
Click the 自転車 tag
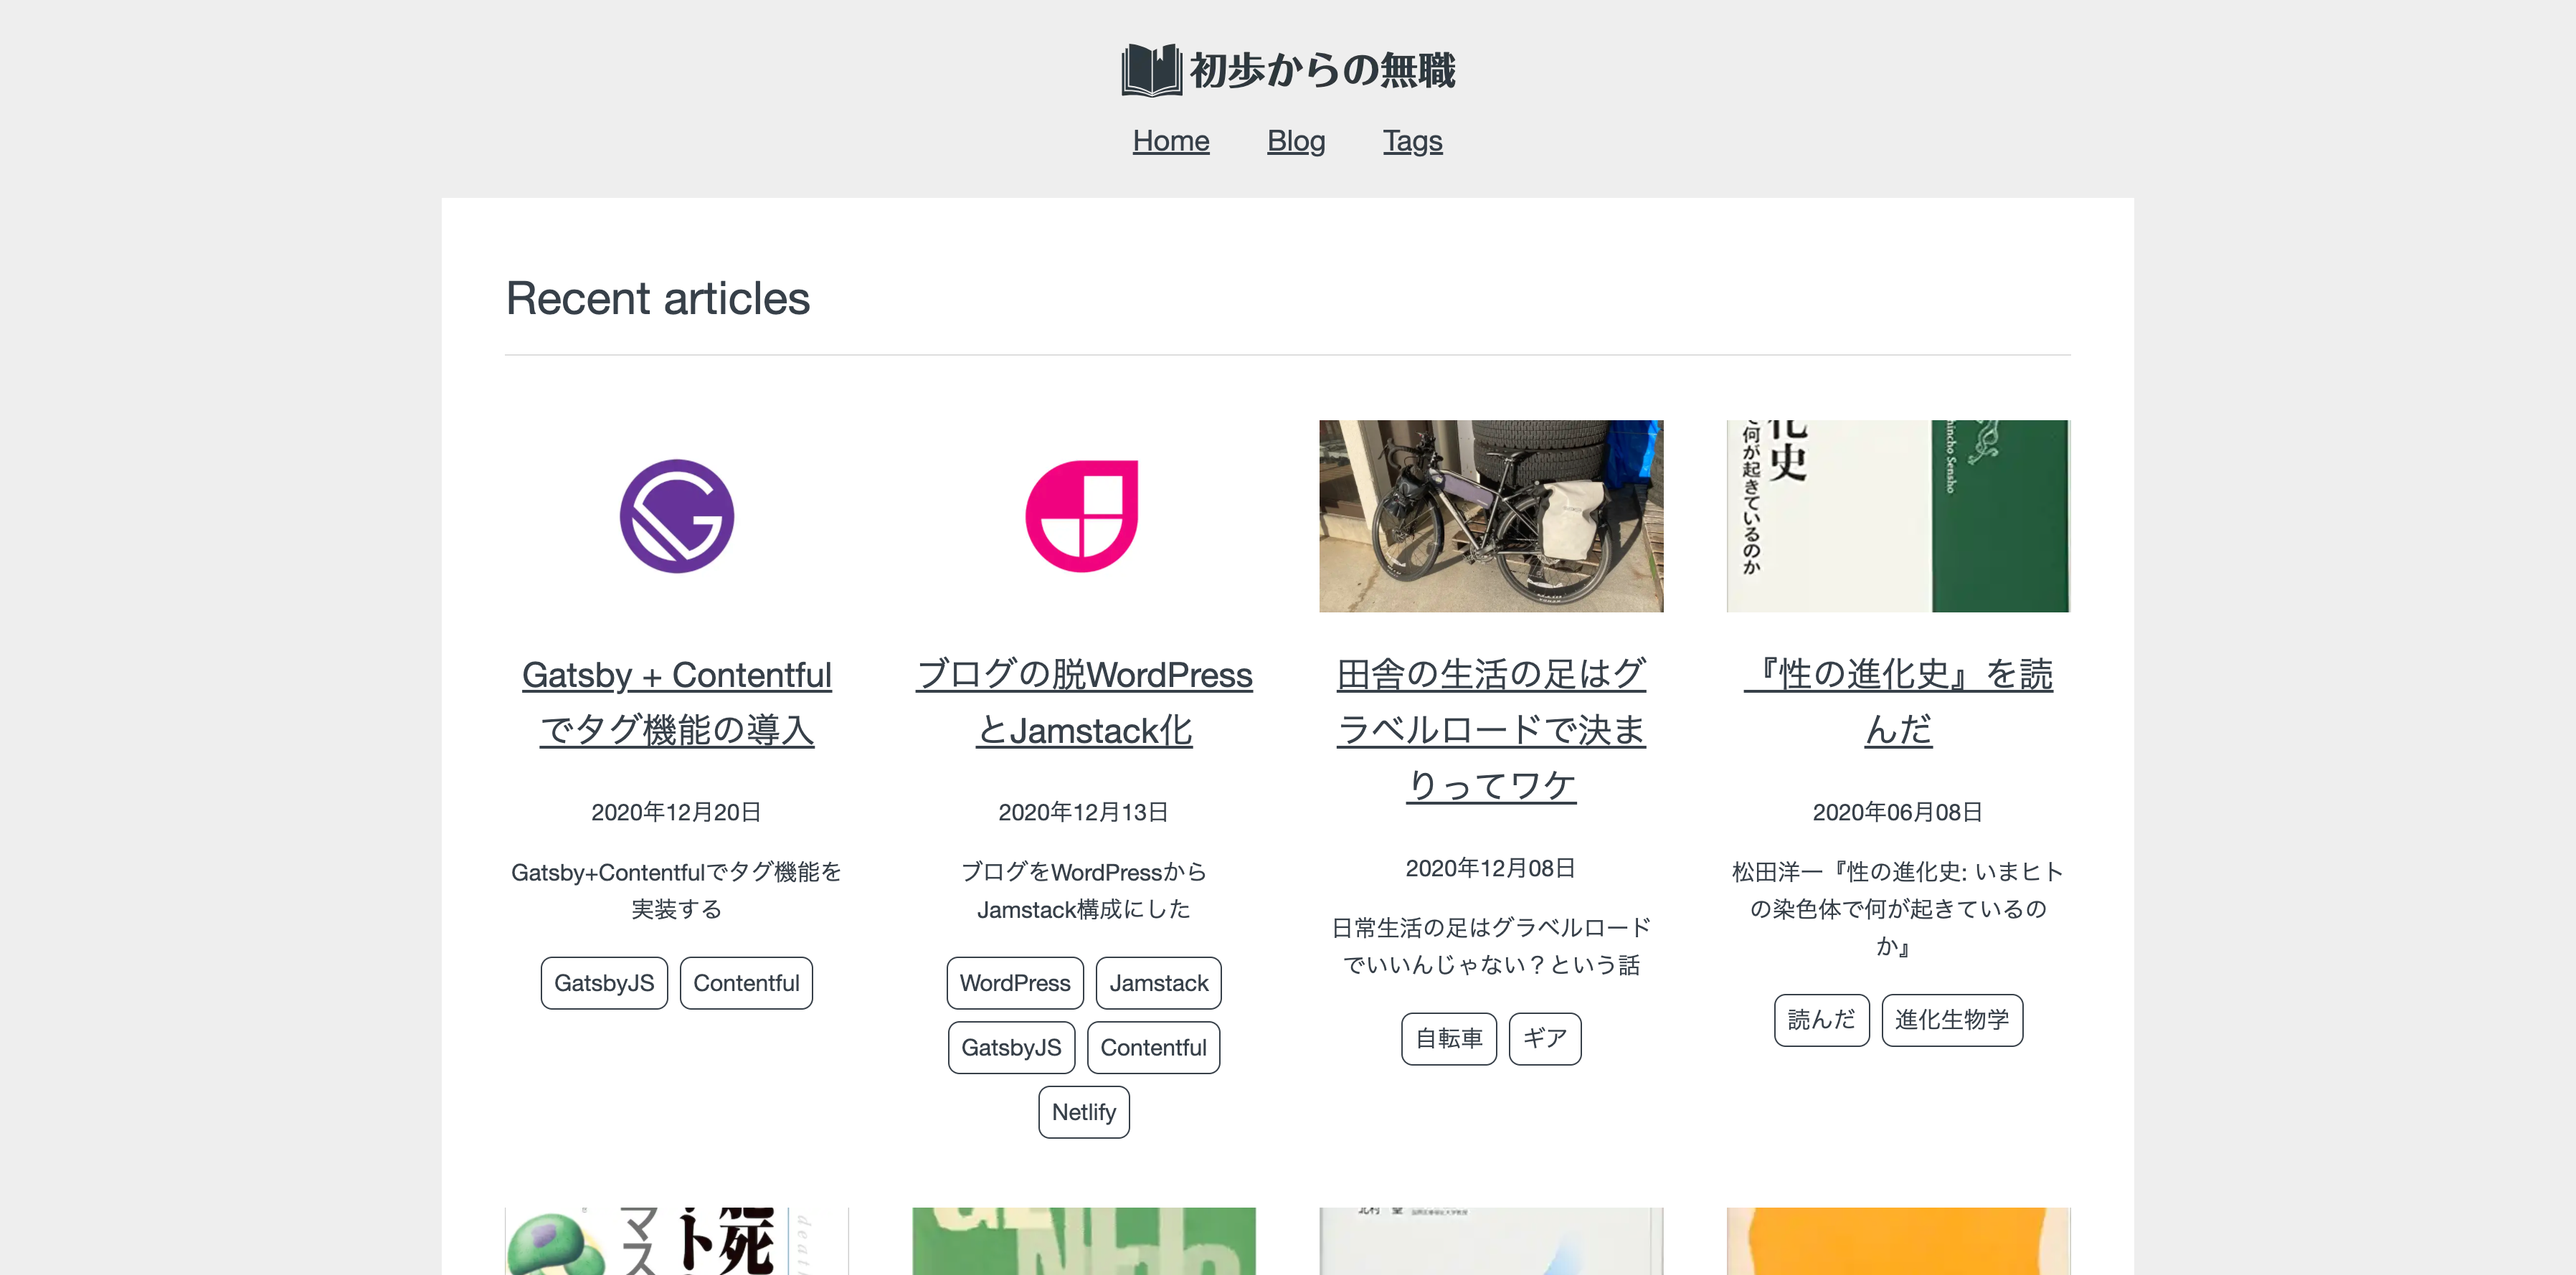(1448, 1039)
